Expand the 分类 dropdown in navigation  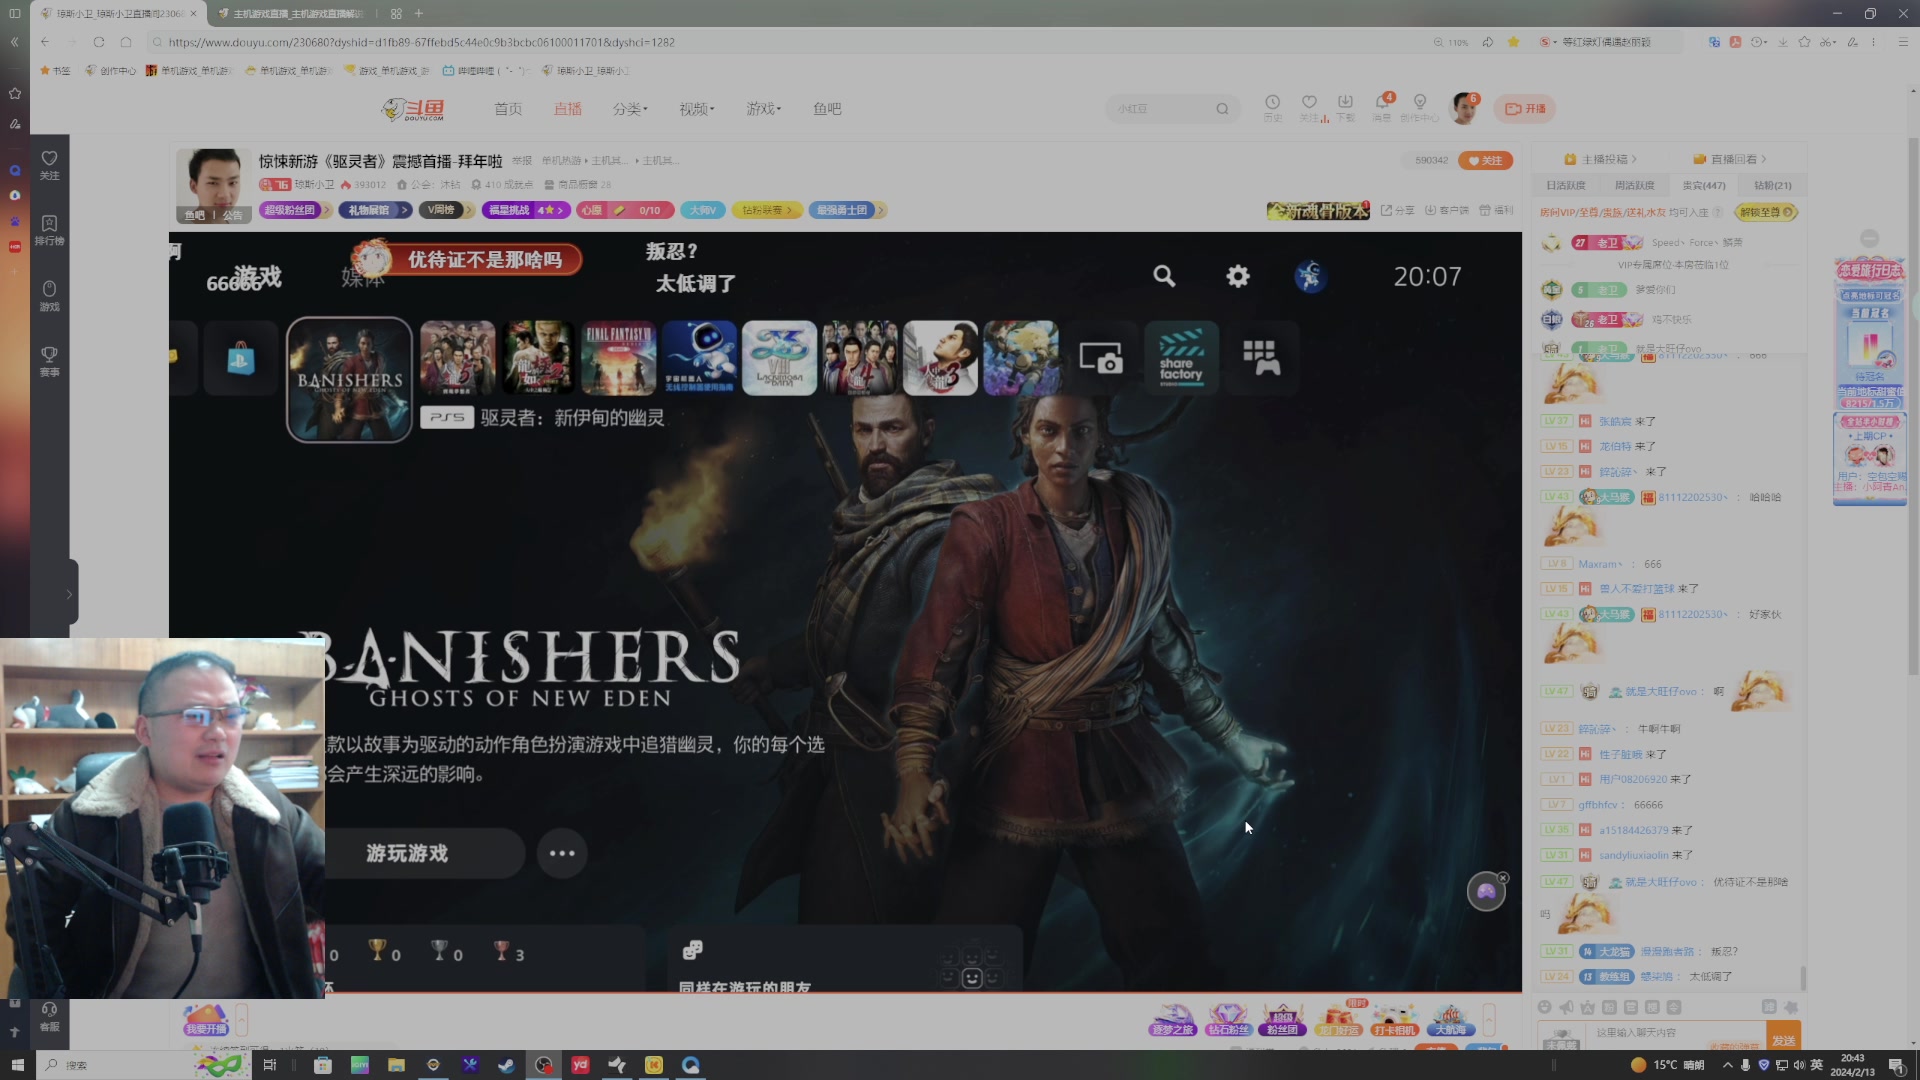coord(630,109)
